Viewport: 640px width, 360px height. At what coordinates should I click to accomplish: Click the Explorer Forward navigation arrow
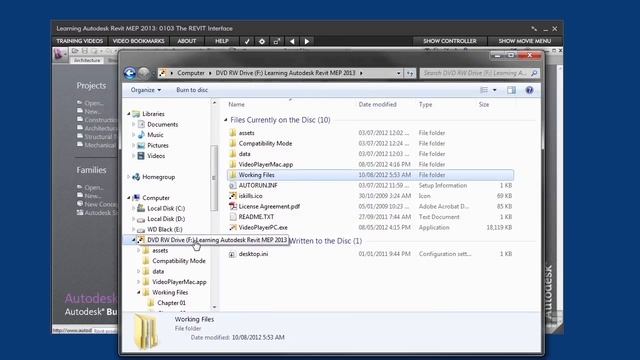coord(143,73)
